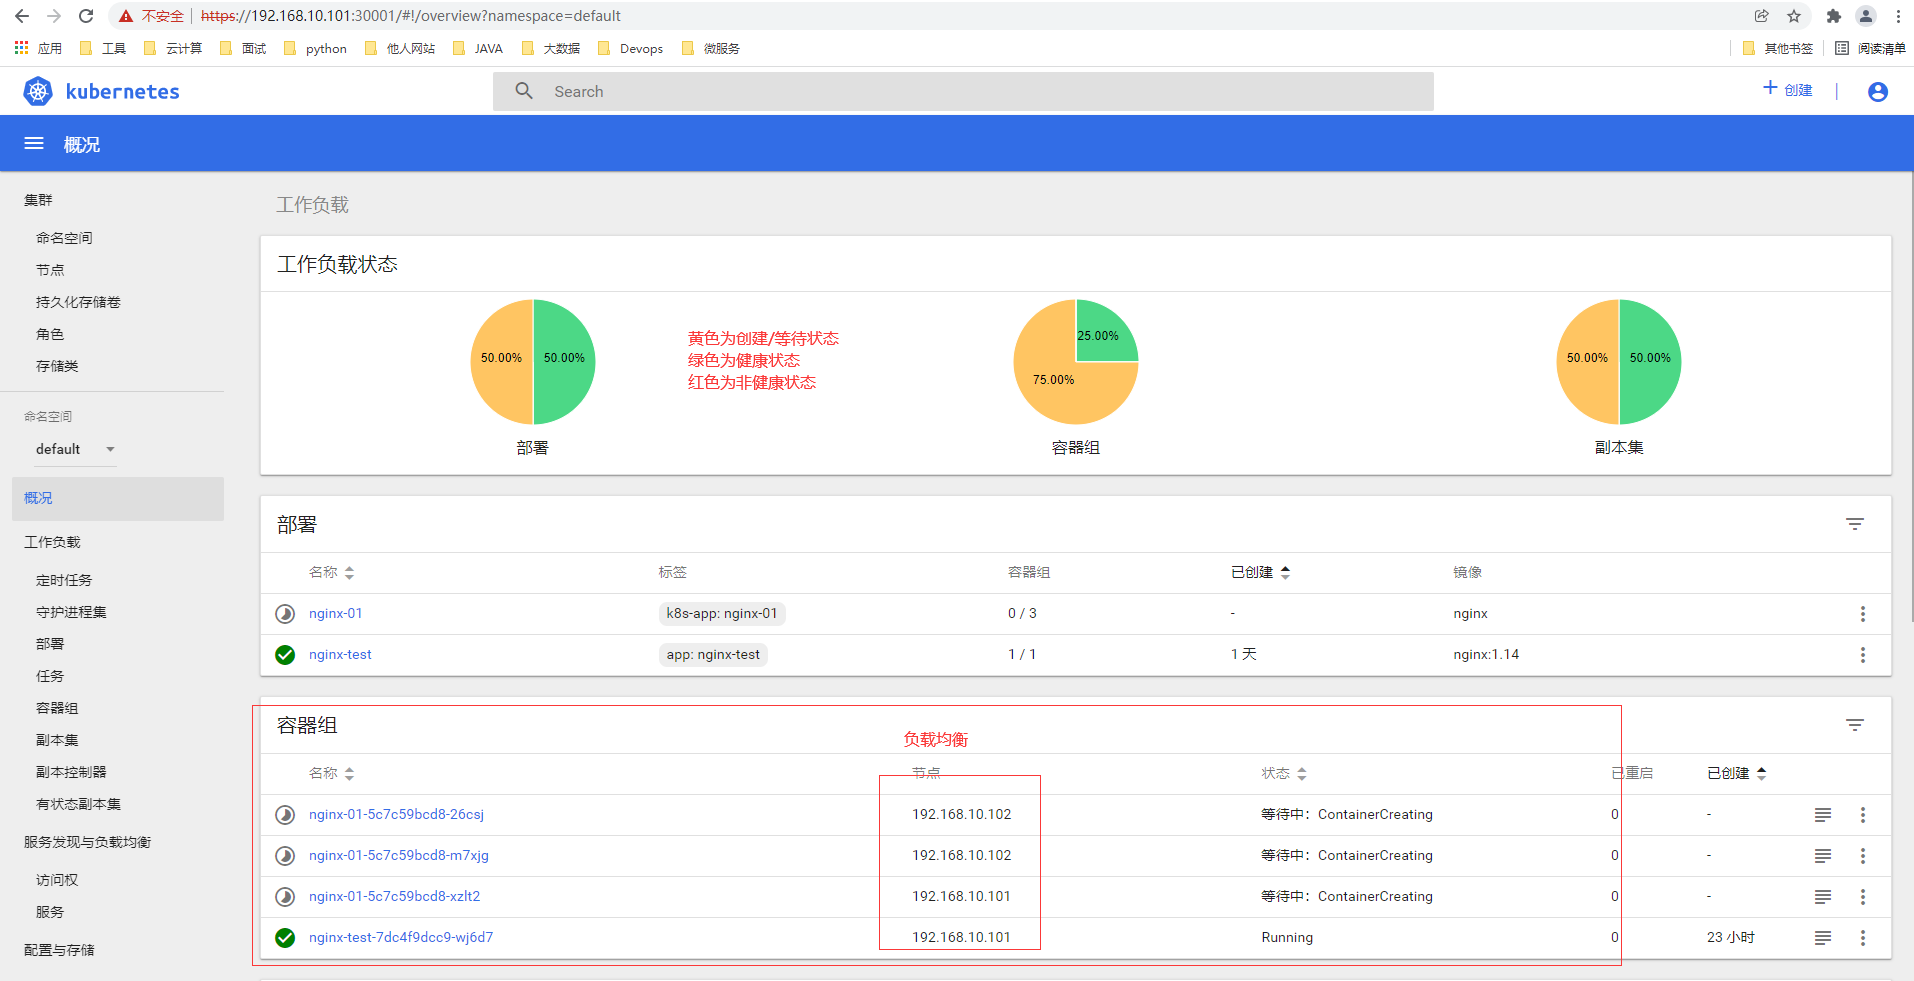Open actions menu for nginx-01 deployment

(1863, 614)
